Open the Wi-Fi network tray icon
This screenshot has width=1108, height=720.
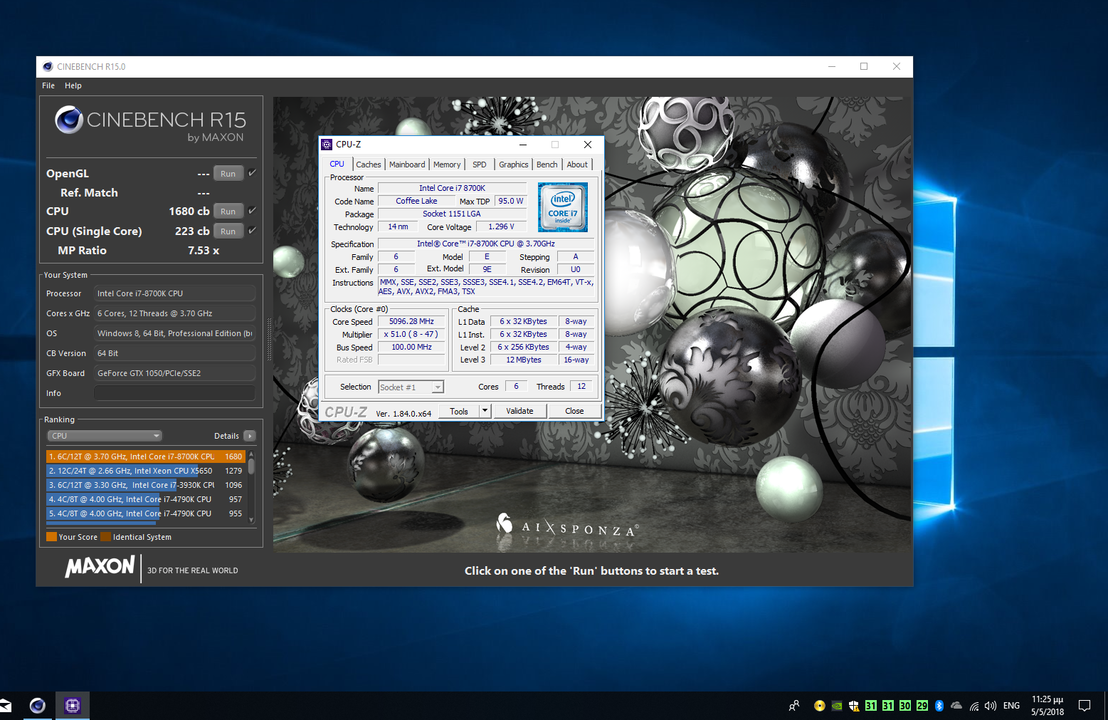(x=974, y=705)
